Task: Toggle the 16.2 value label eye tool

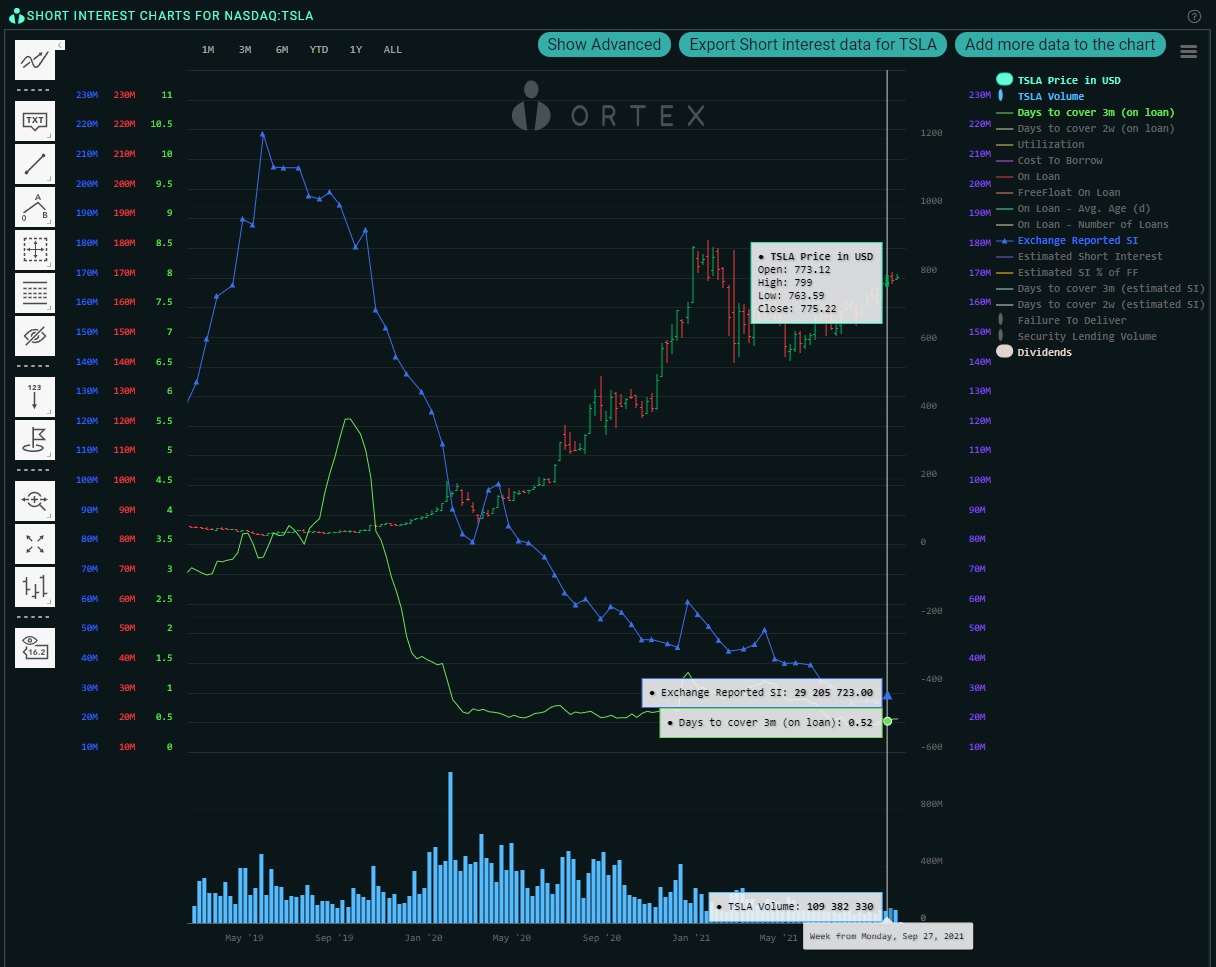Action: click(x=35, y=648)
